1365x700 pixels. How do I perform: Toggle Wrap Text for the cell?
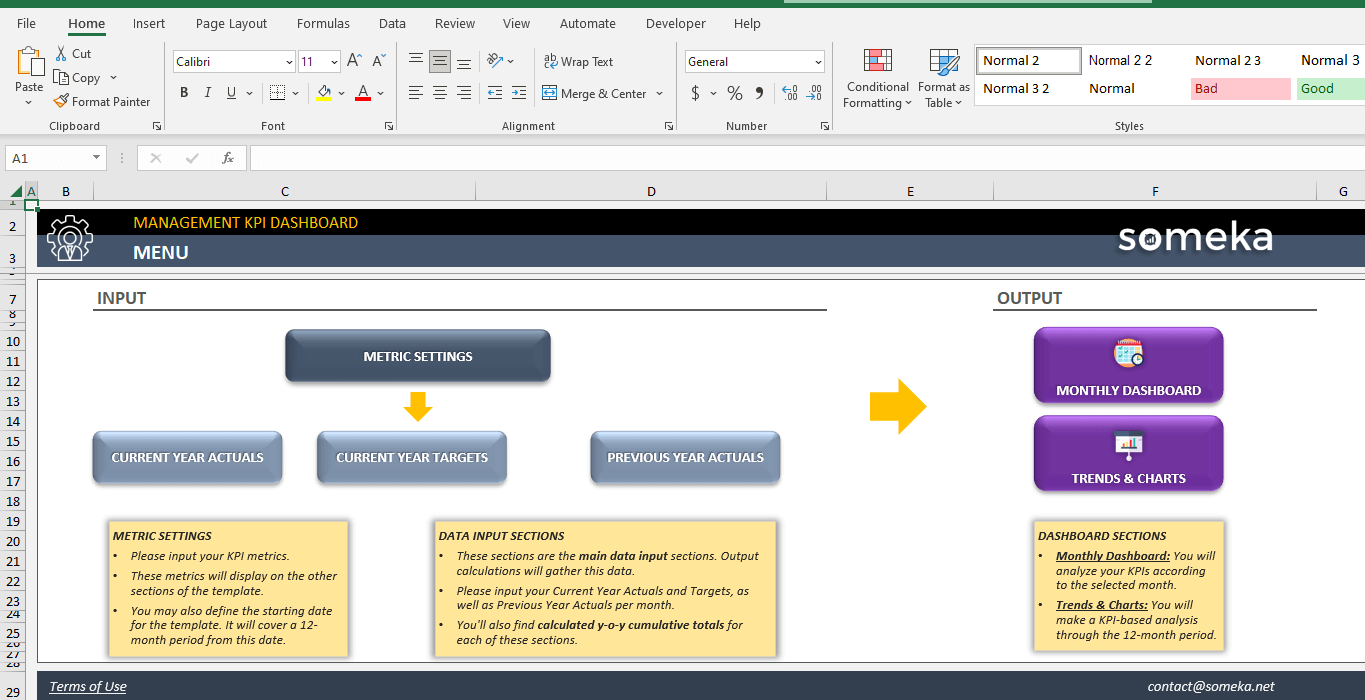(578, 62)
